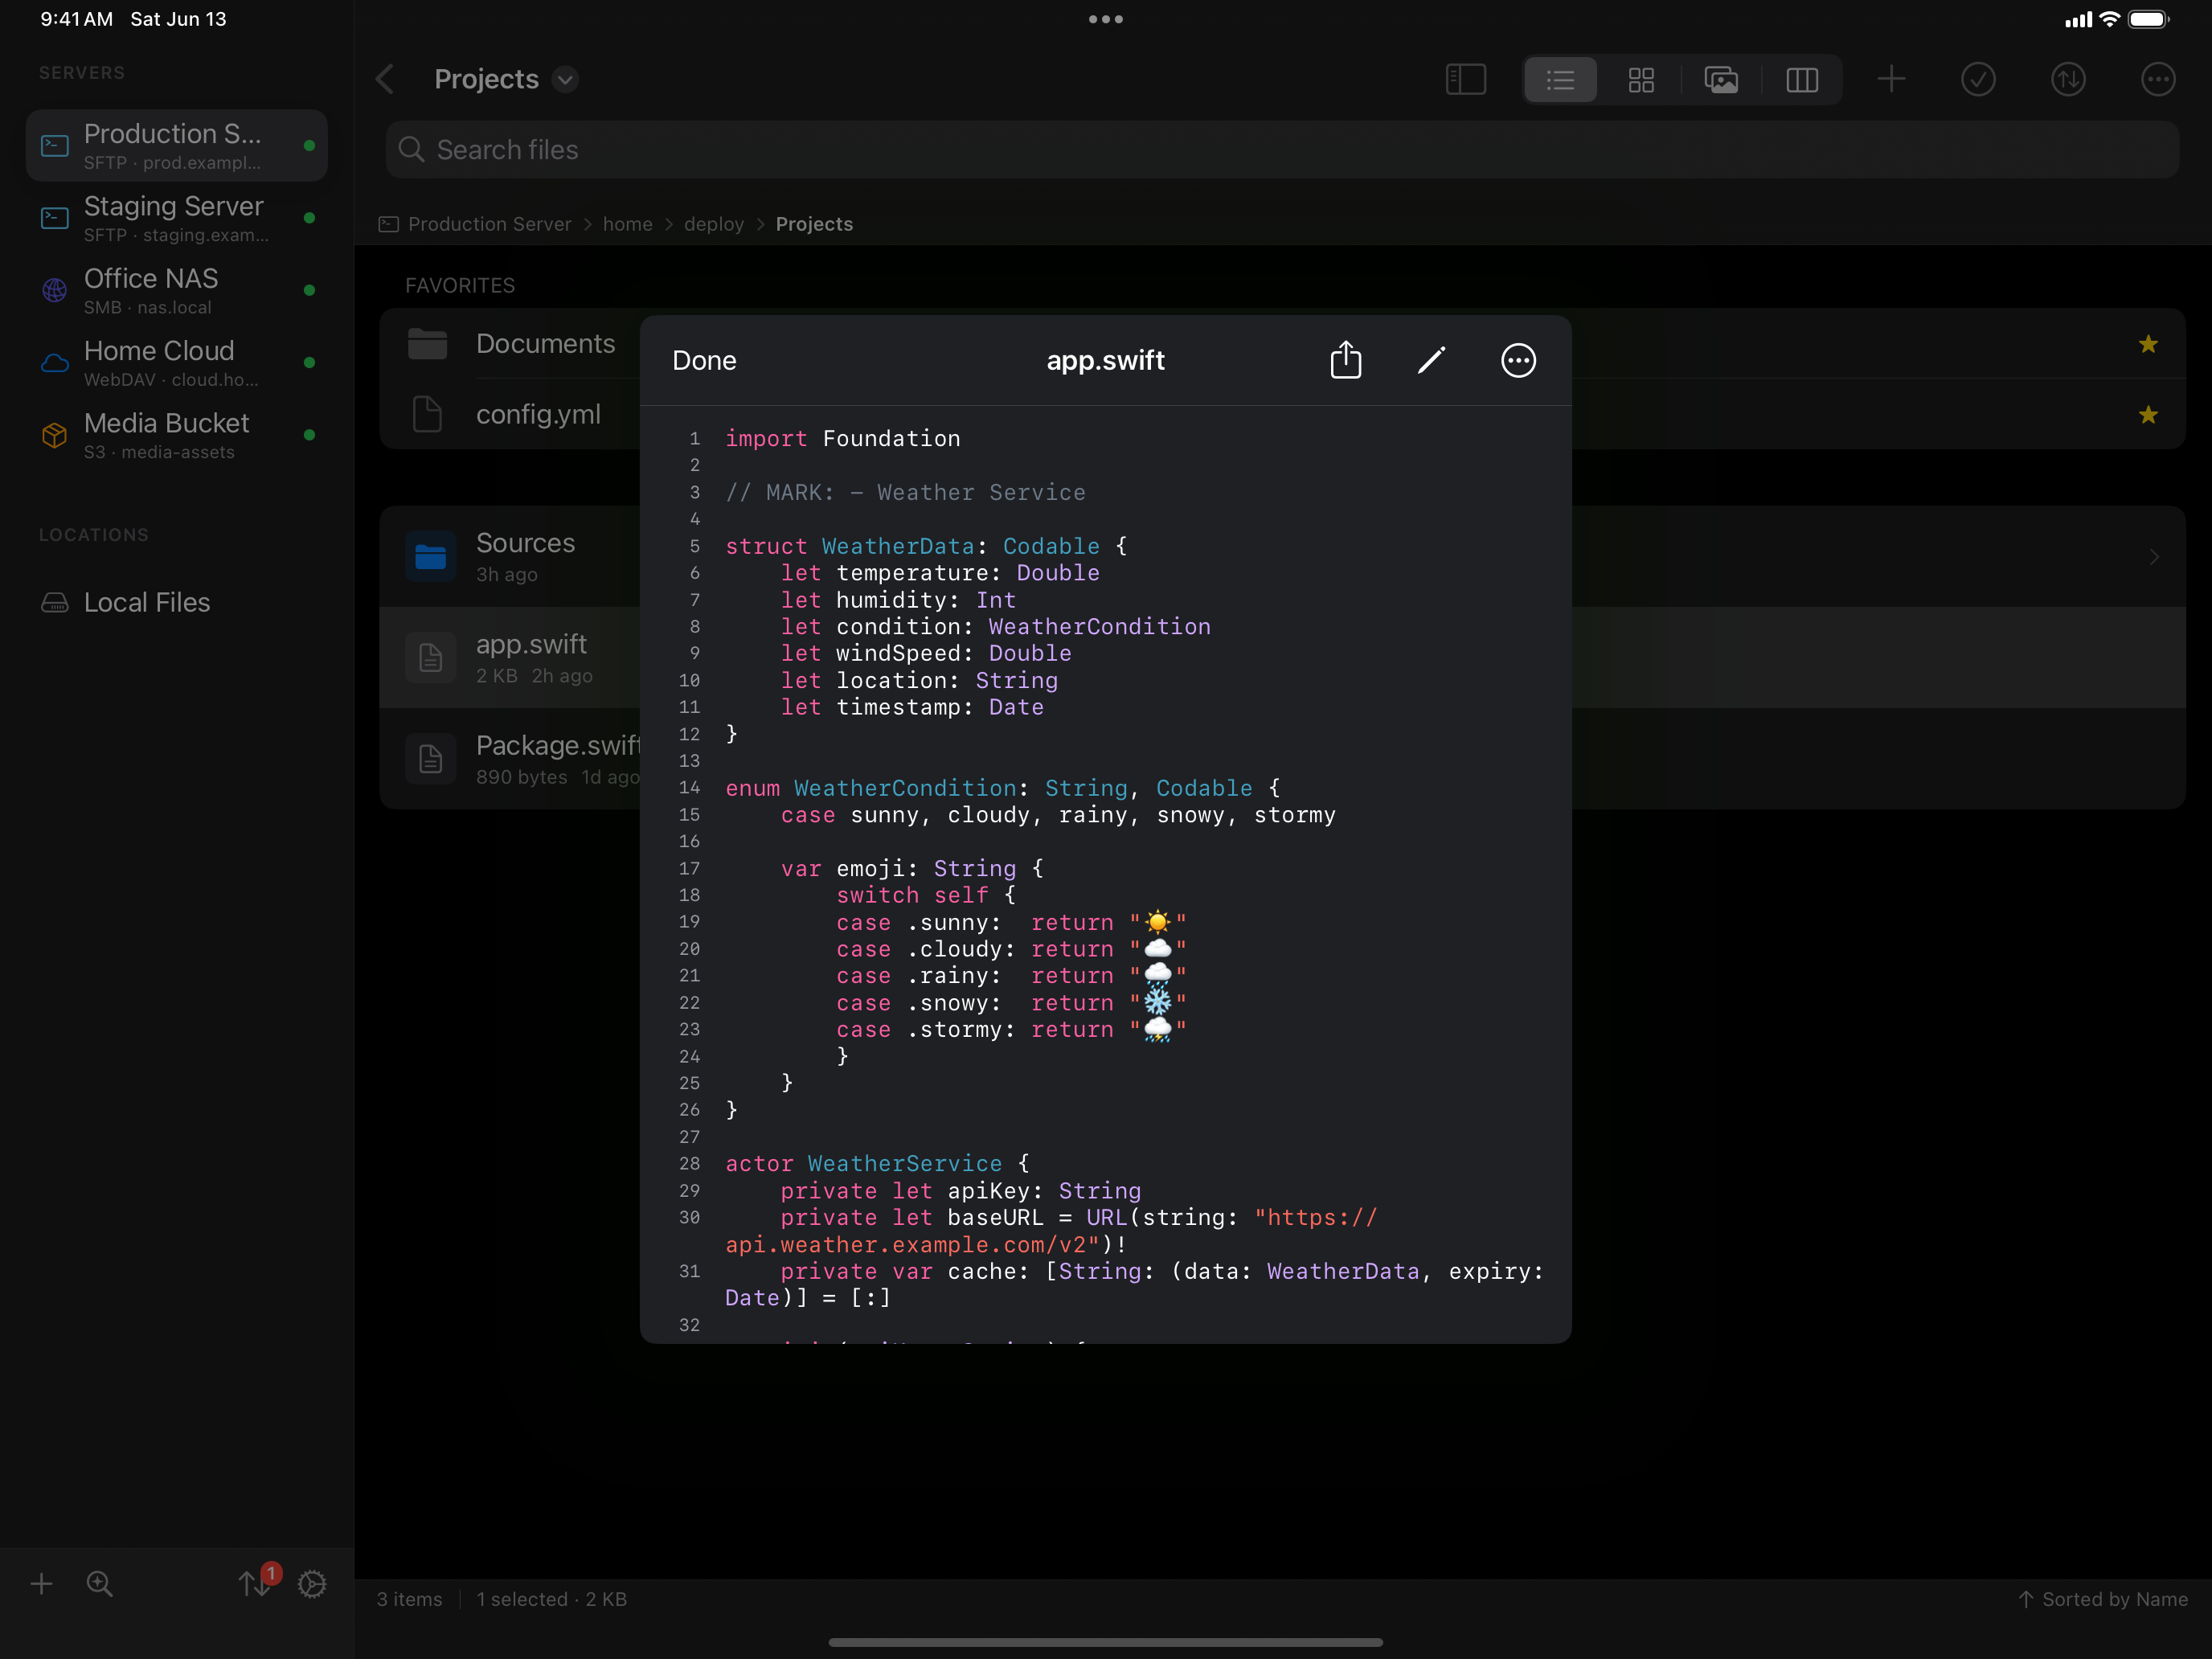
Task: Click line 28 actor WeatherService in code
Action: pyautogui.click(x=877, y=1164)
